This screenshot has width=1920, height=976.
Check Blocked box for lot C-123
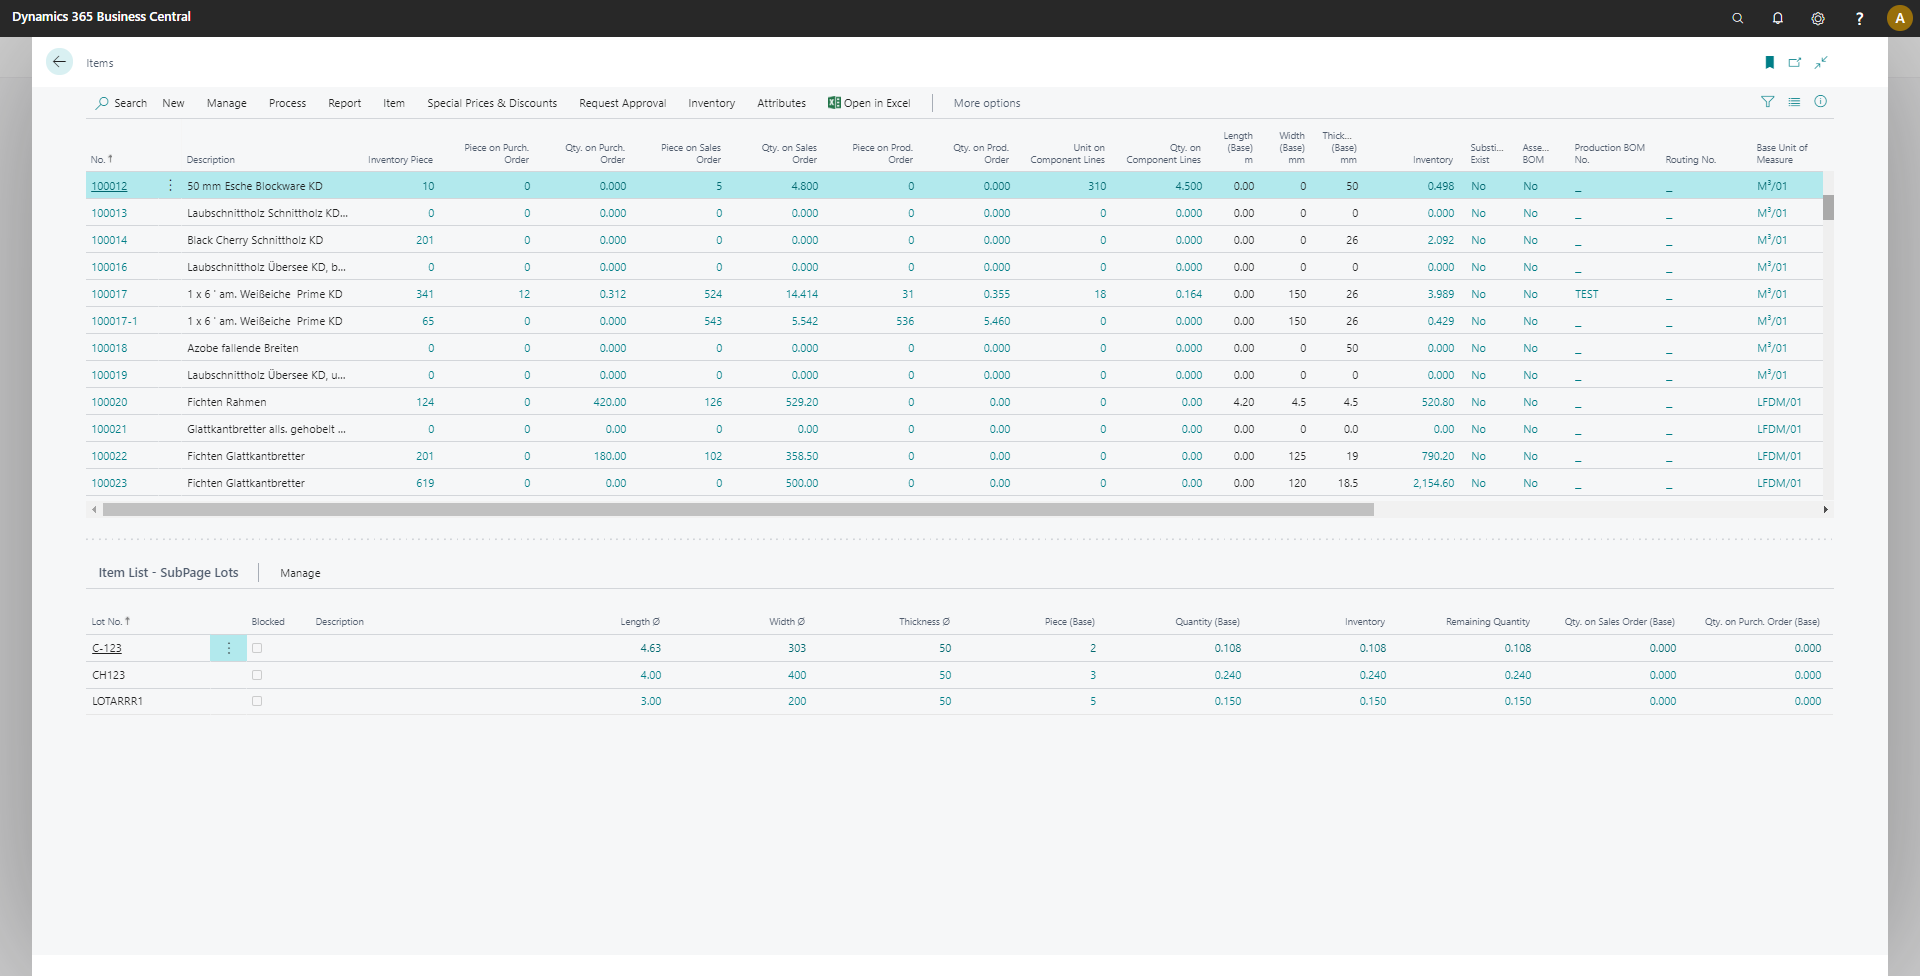pyautogui.click(x=257, y=648)
